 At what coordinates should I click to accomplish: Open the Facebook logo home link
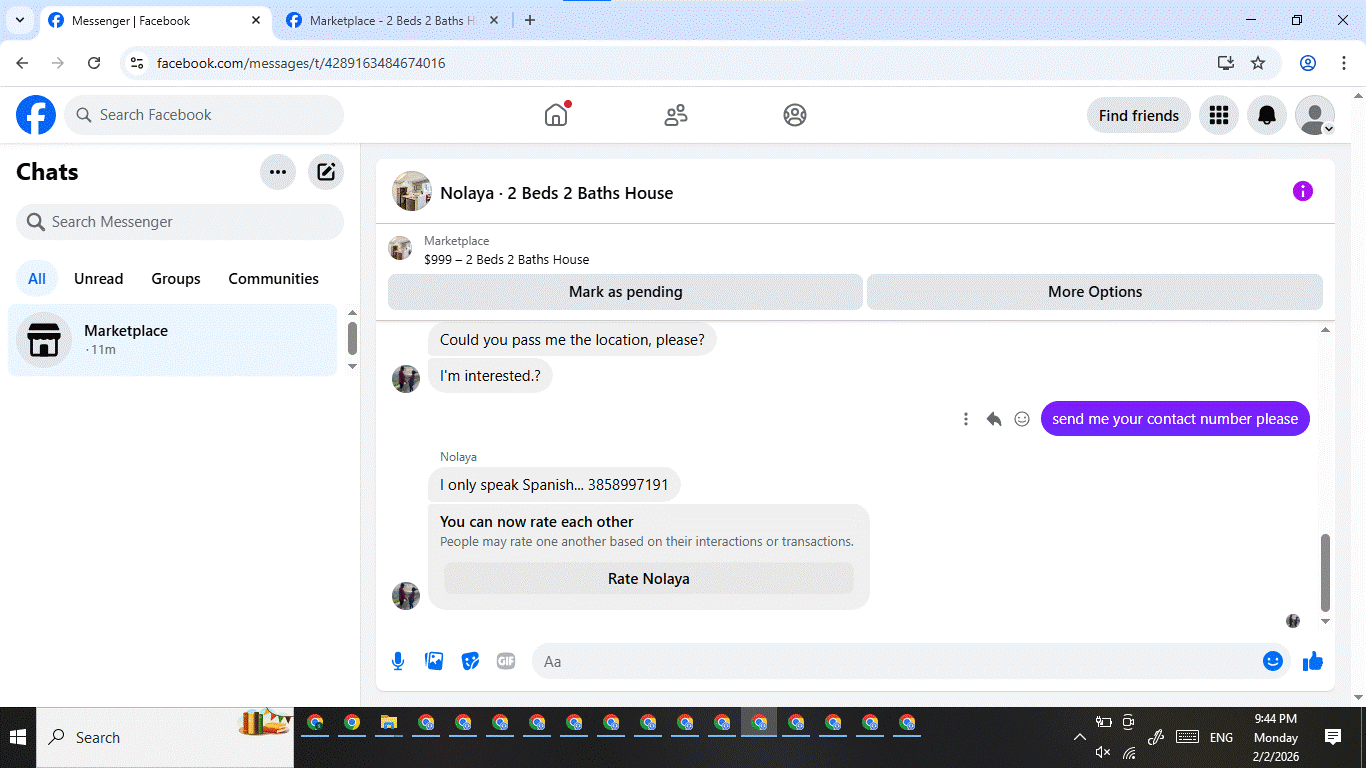click(x=36, y=115)
